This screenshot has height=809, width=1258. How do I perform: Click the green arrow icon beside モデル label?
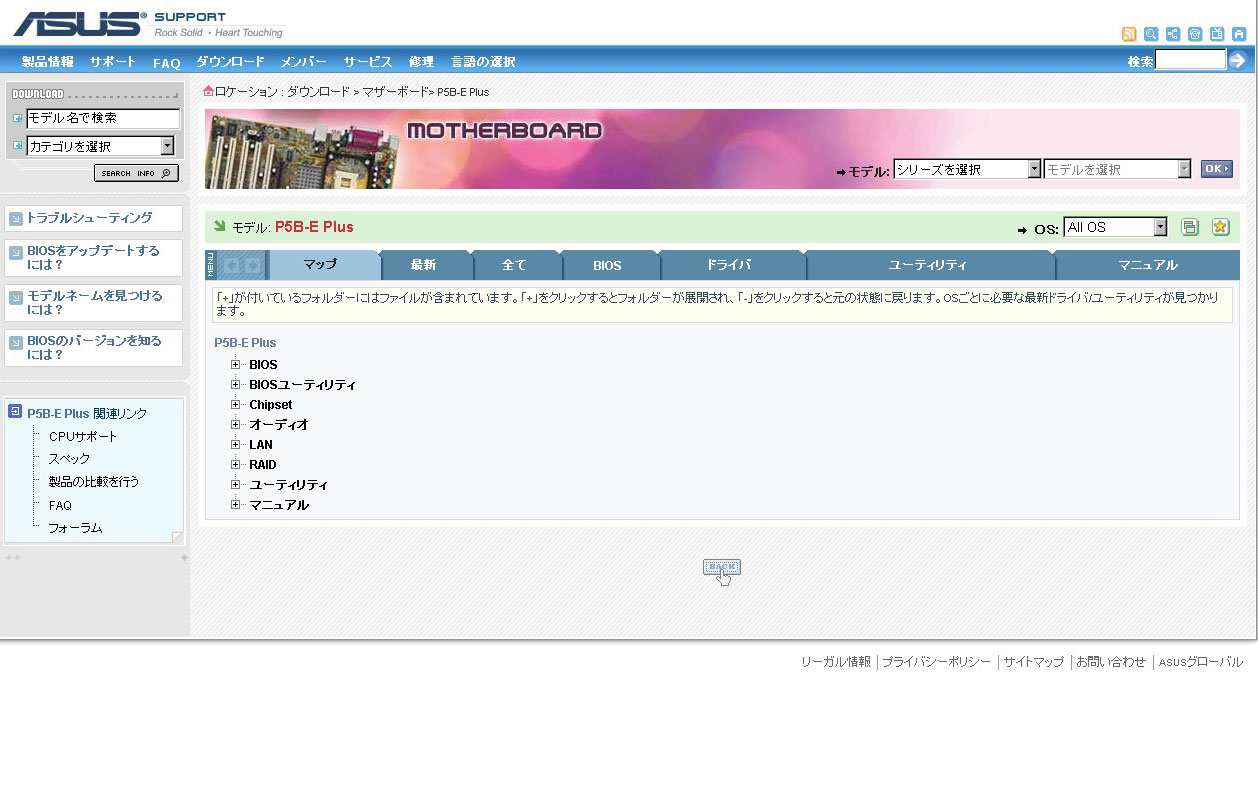pyautogui.click(x=220, y=226)
